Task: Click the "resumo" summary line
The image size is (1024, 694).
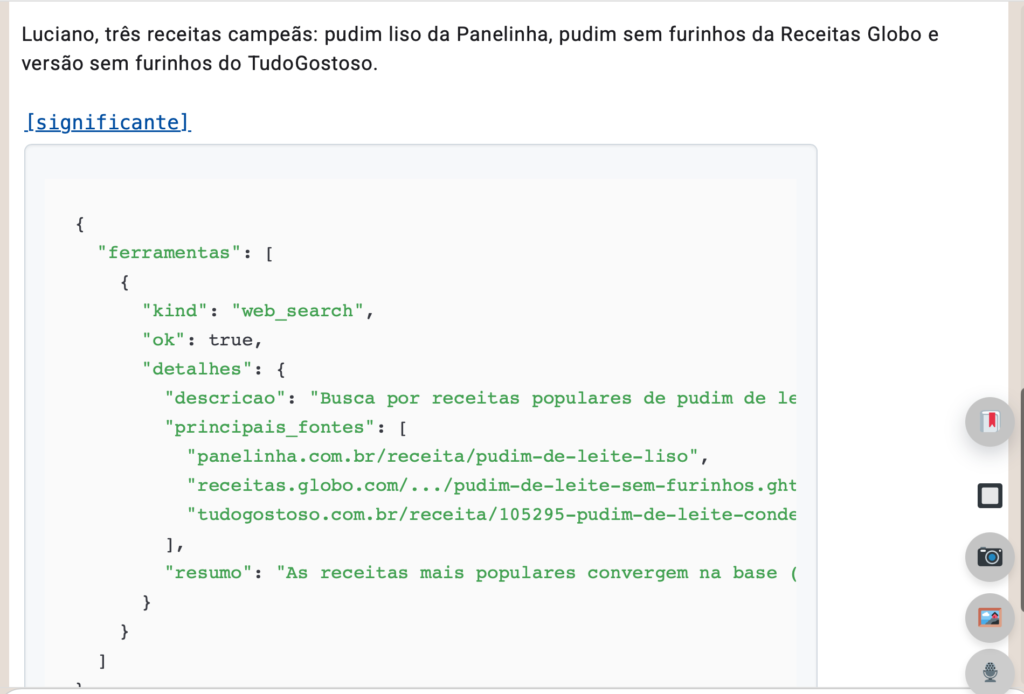Action: tap(480, 573)
